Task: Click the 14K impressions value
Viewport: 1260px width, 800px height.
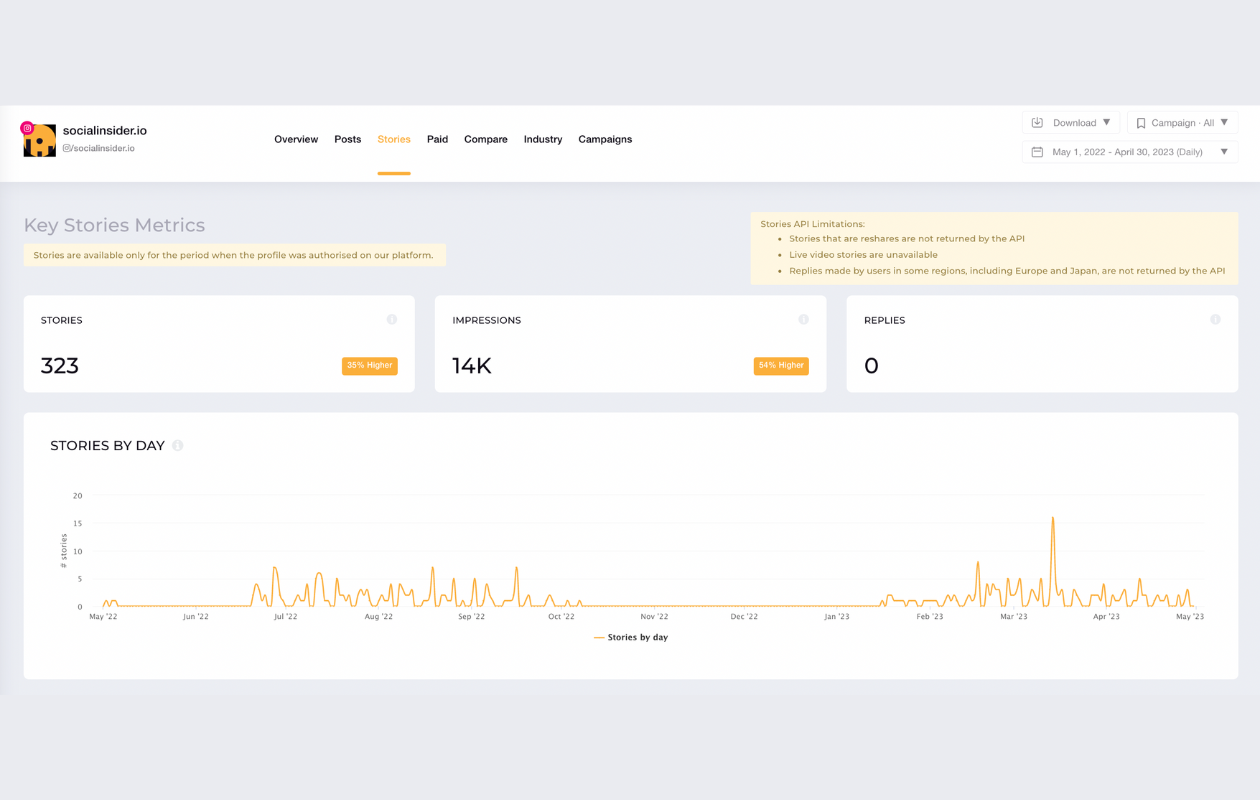Action: [472, 366]
